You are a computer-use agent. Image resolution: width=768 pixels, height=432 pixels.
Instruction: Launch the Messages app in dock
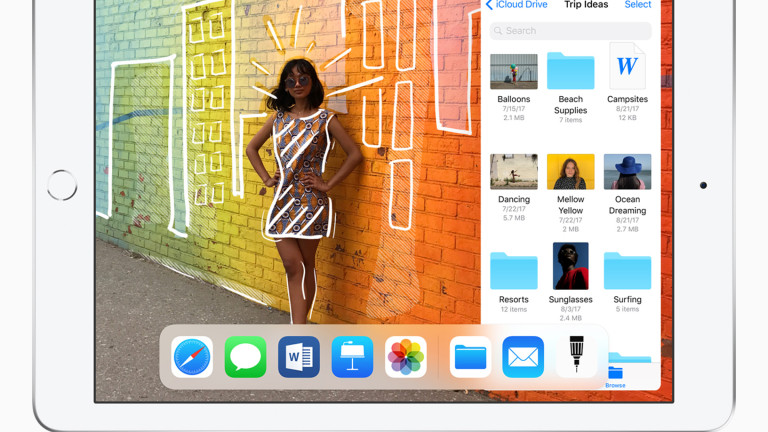245,357
